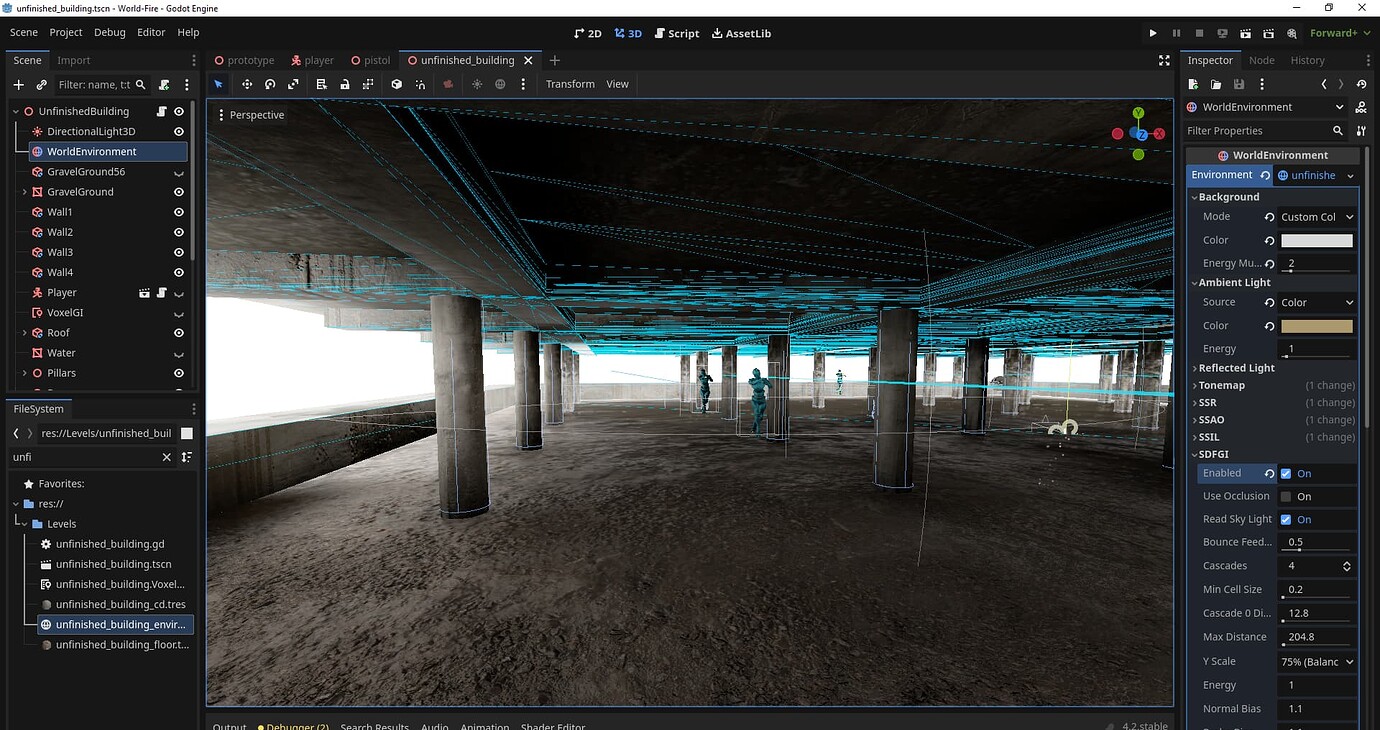The width and height of the screenshot is (1380, 730).
Task: Open the Y Scale dropdown showing 75% Balanced
Action: (x=1316, y=661)
